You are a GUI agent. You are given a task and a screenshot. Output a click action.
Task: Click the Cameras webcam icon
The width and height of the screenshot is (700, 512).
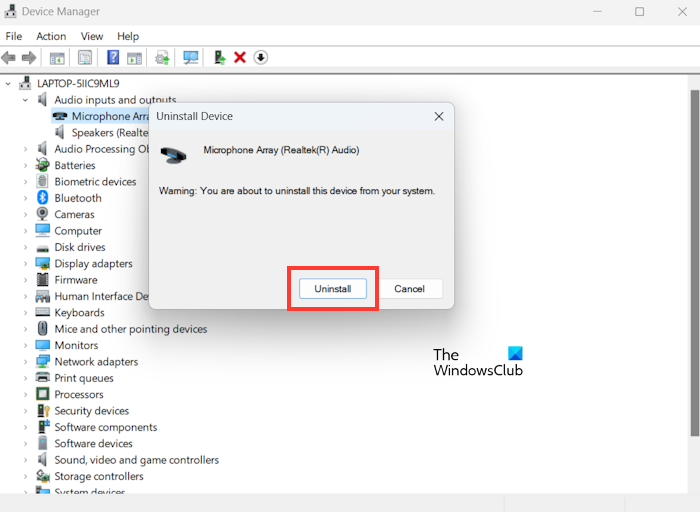pos(42,214)
